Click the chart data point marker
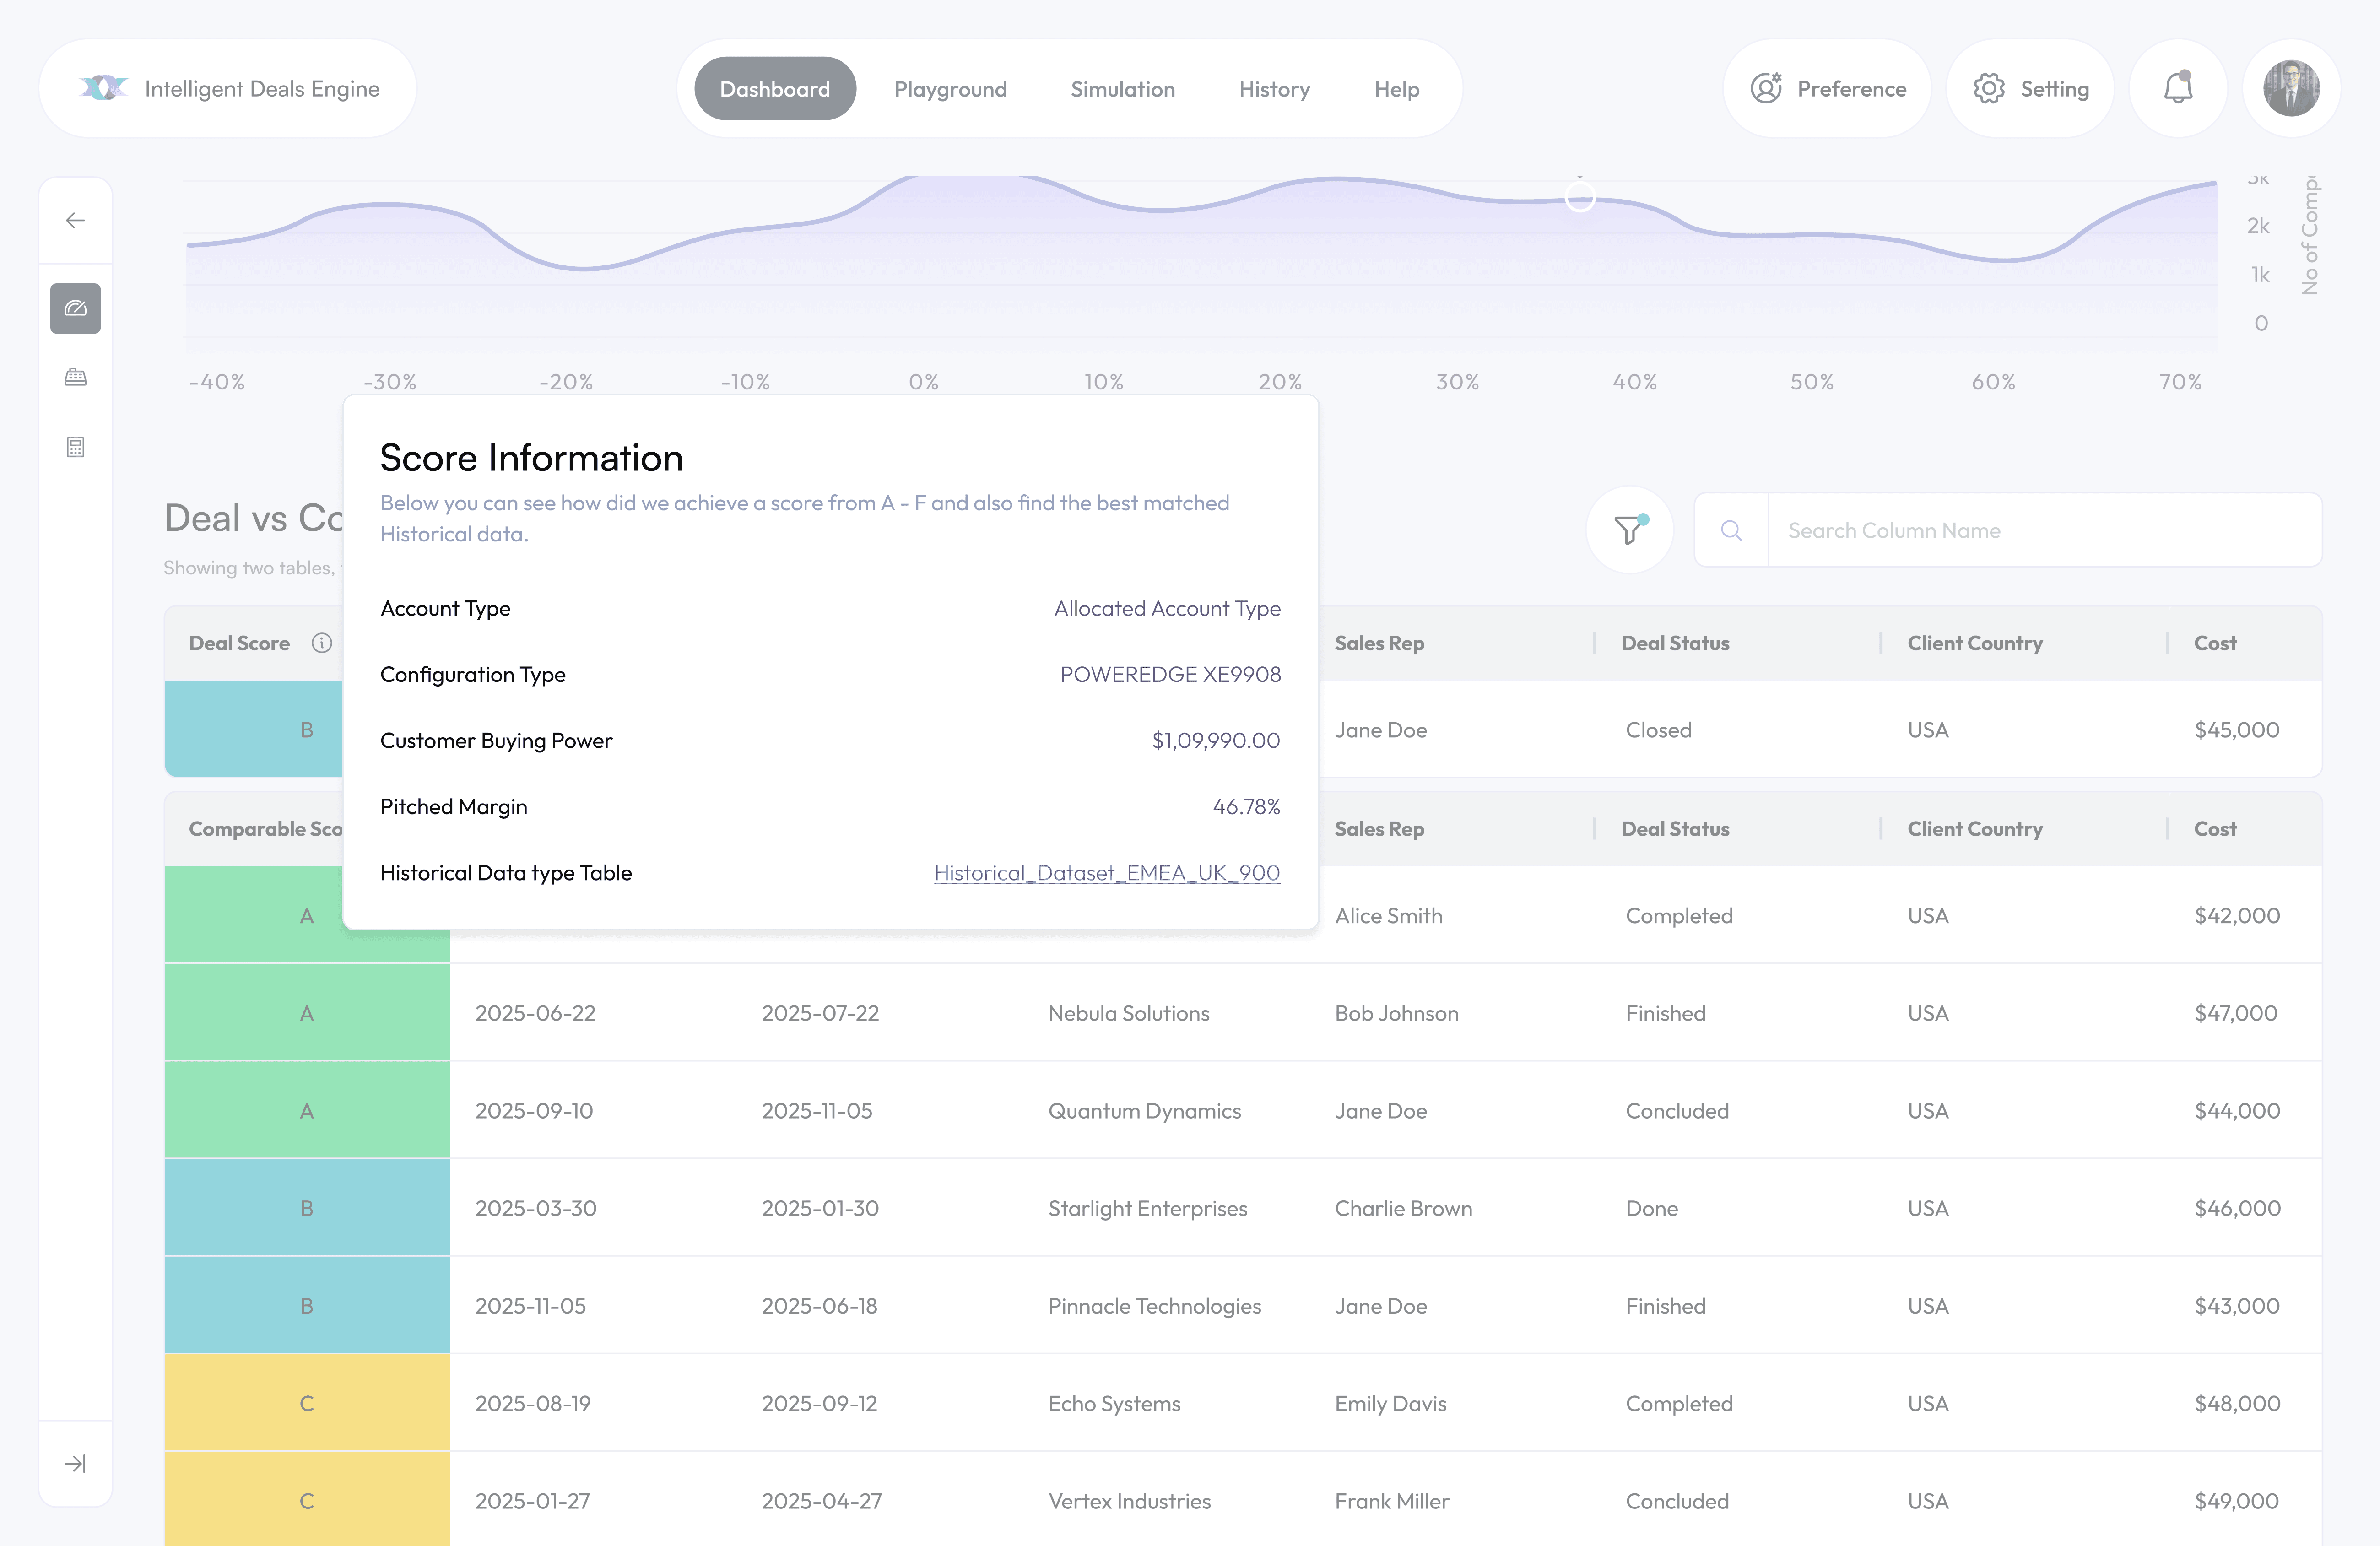Image resolution: width=2380 pixels, height=1546 pixels. point(1579,197)
